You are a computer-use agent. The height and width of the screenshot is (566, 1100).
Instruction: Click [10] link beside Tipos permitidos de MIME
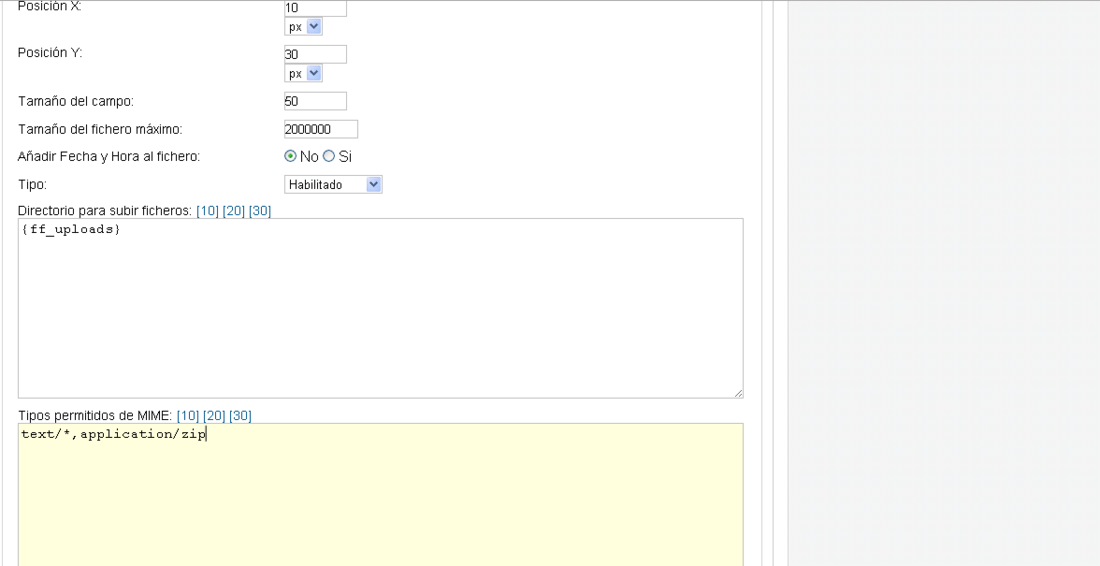(x=188, y=416)
